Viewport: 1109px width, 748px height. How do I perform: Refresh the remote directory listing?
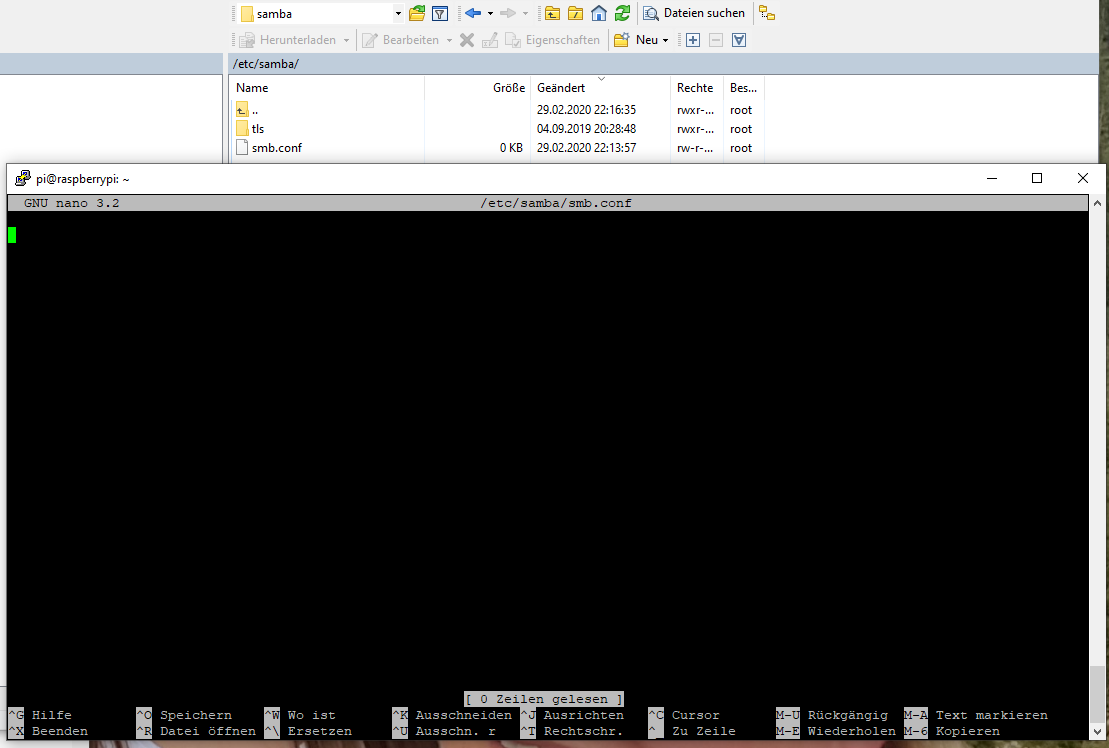tap(622, 13)
